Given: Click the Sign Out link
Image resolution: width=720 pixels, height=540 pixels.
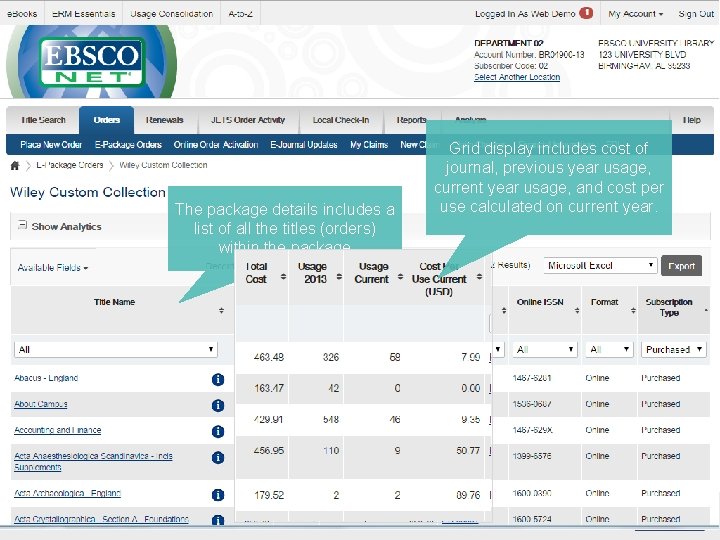Looking at the screenshot, I should [696, 14].
